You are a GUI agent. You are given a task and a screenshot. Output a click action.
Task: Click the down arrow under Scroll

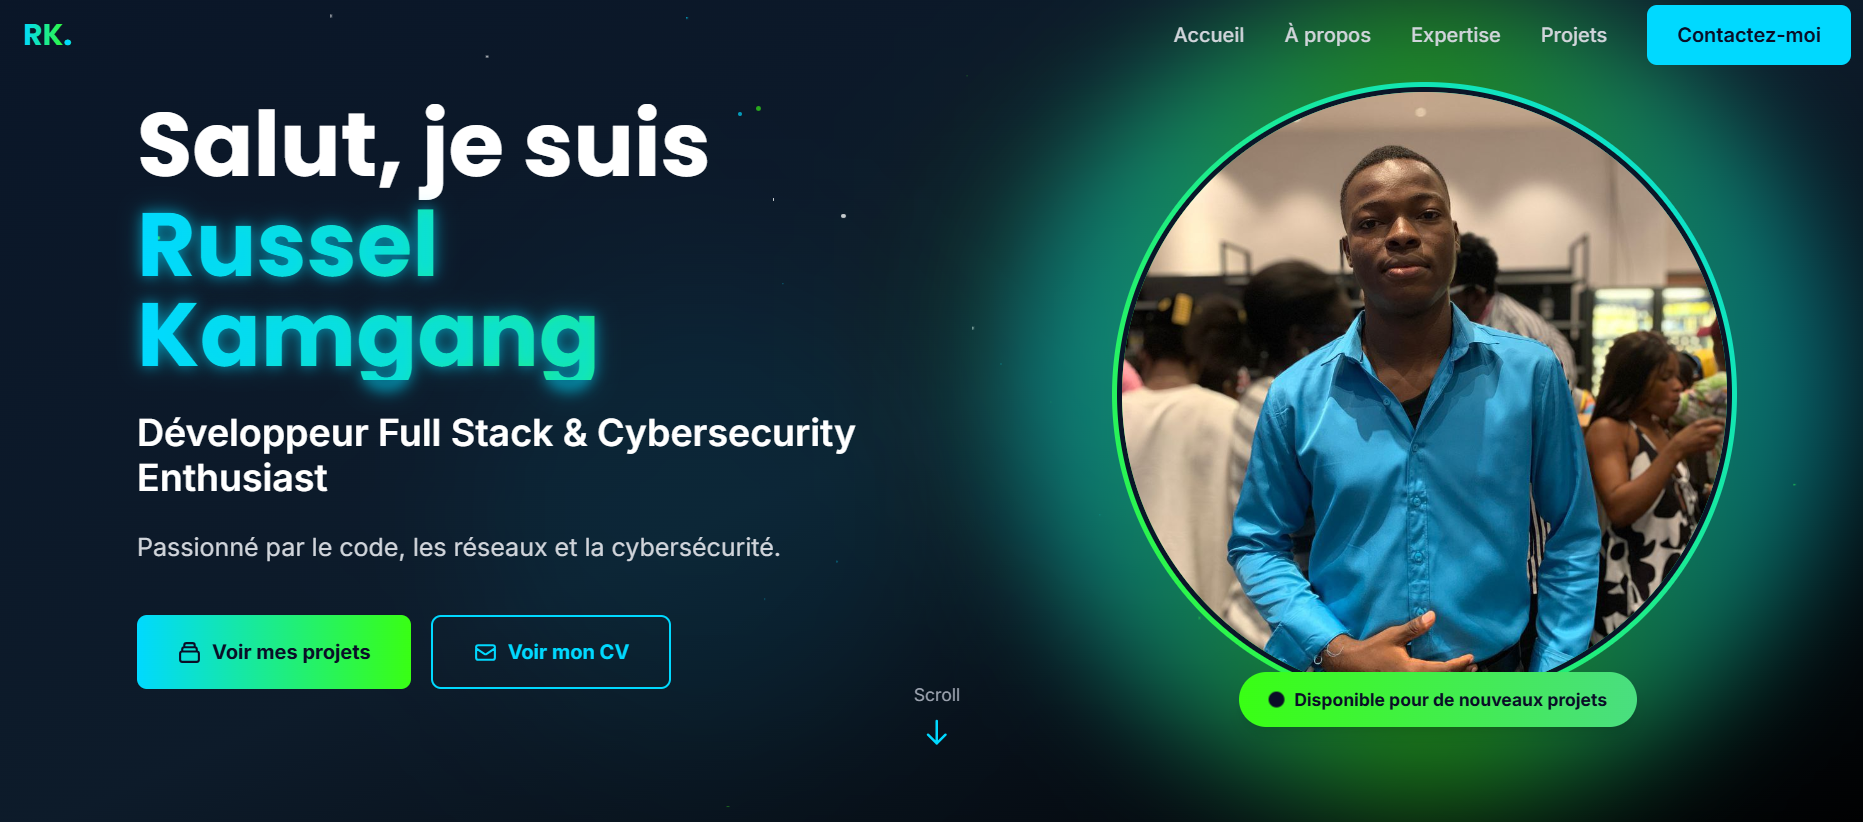tap(936, 733)
